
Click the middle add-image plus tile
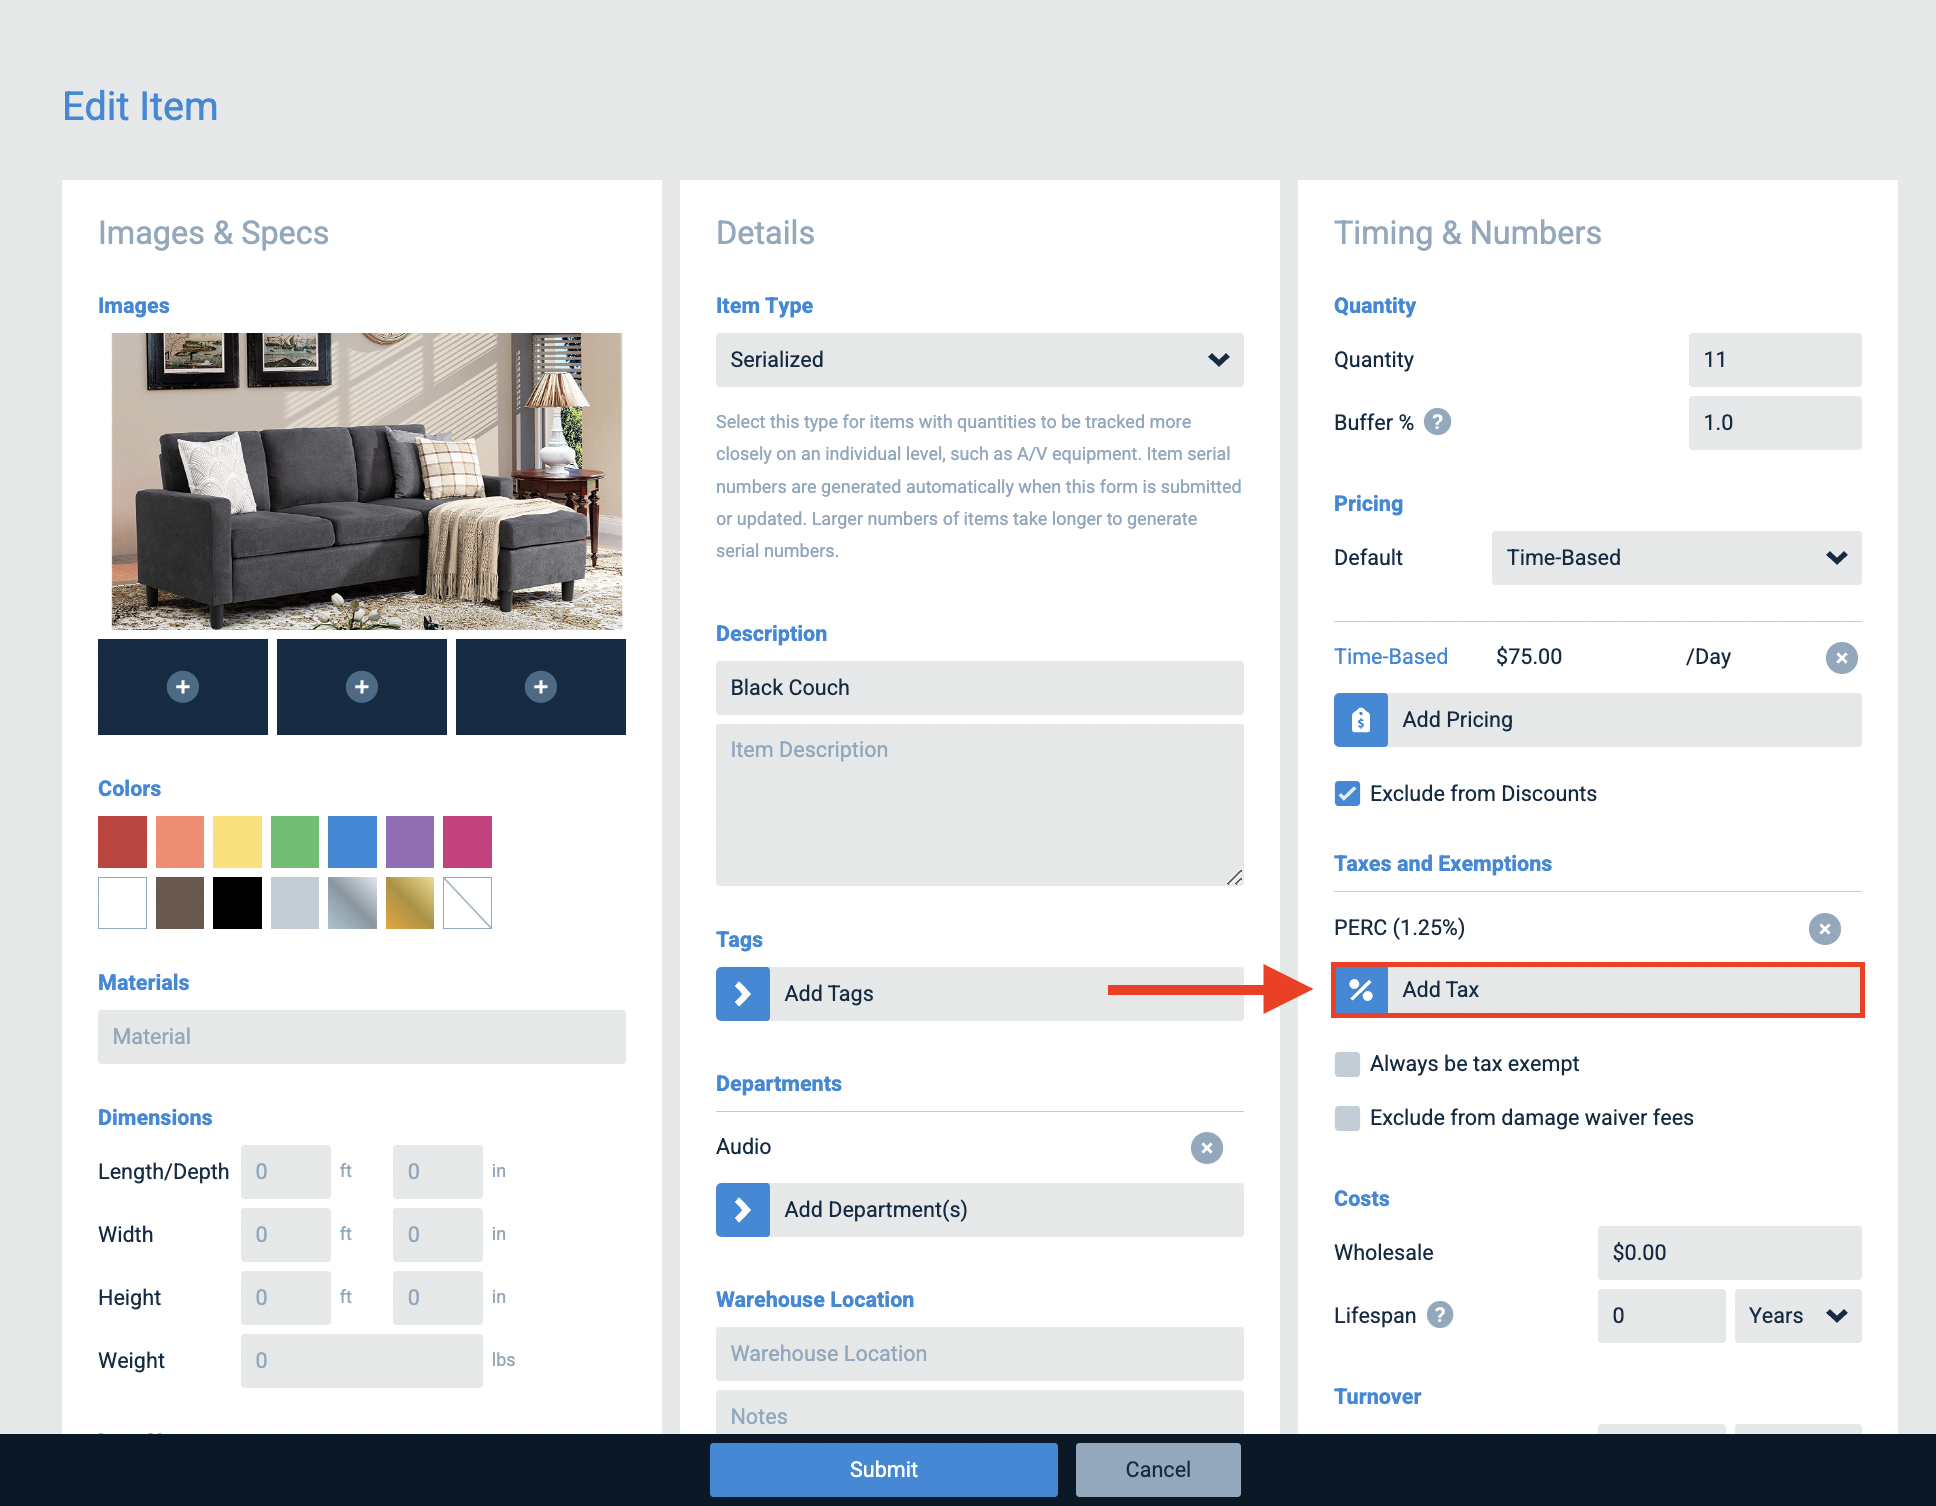362,687
